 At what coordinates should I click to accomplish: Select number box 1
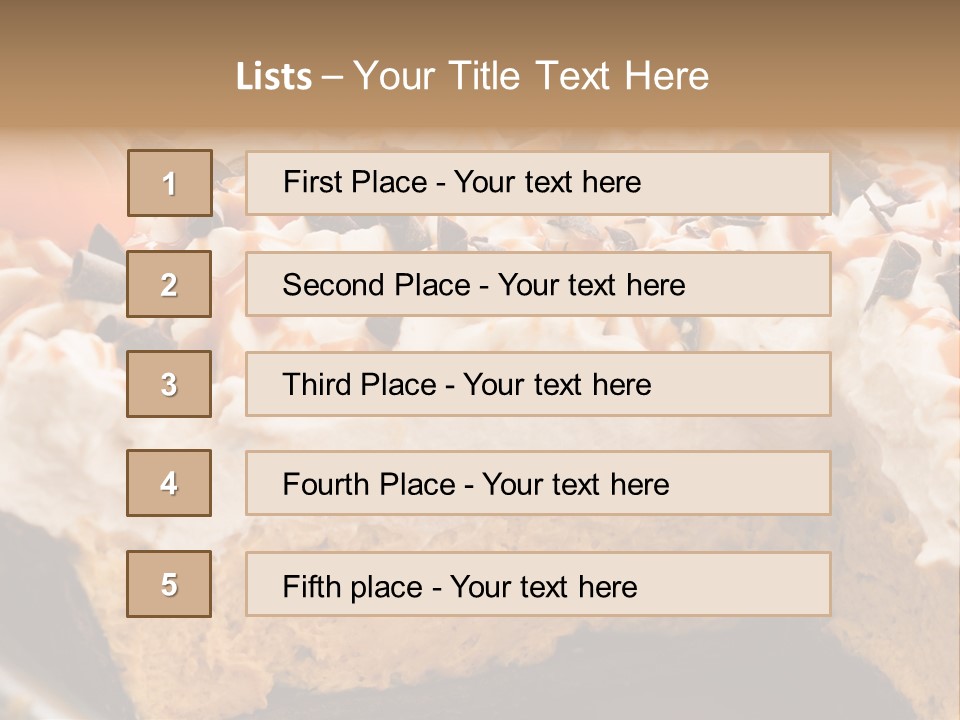point(170,183)
